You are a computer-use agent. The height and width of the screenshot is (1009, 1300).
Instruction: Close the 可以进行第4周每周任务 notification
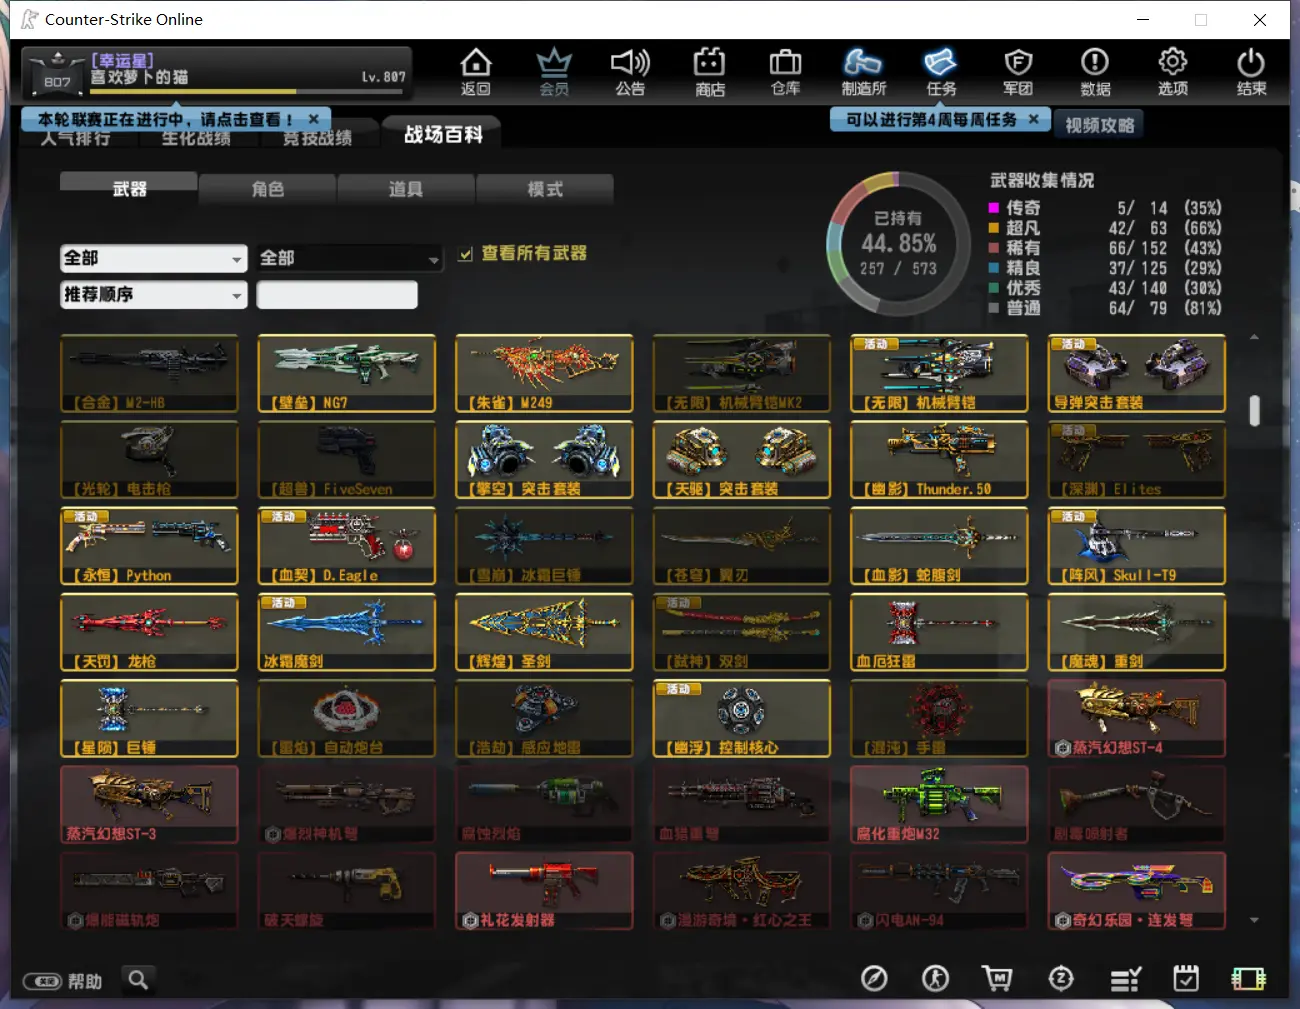point(1034,119)
